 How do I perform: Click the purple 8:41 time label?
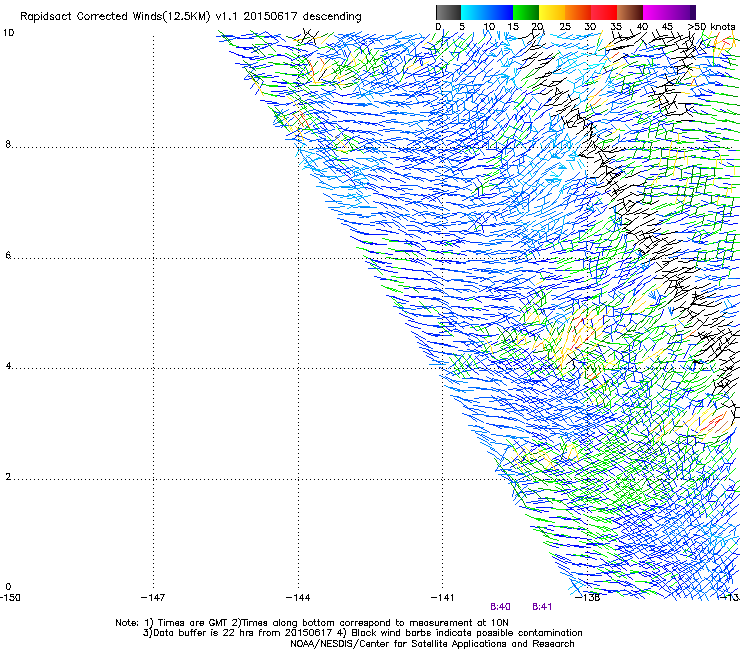[542, 607]
